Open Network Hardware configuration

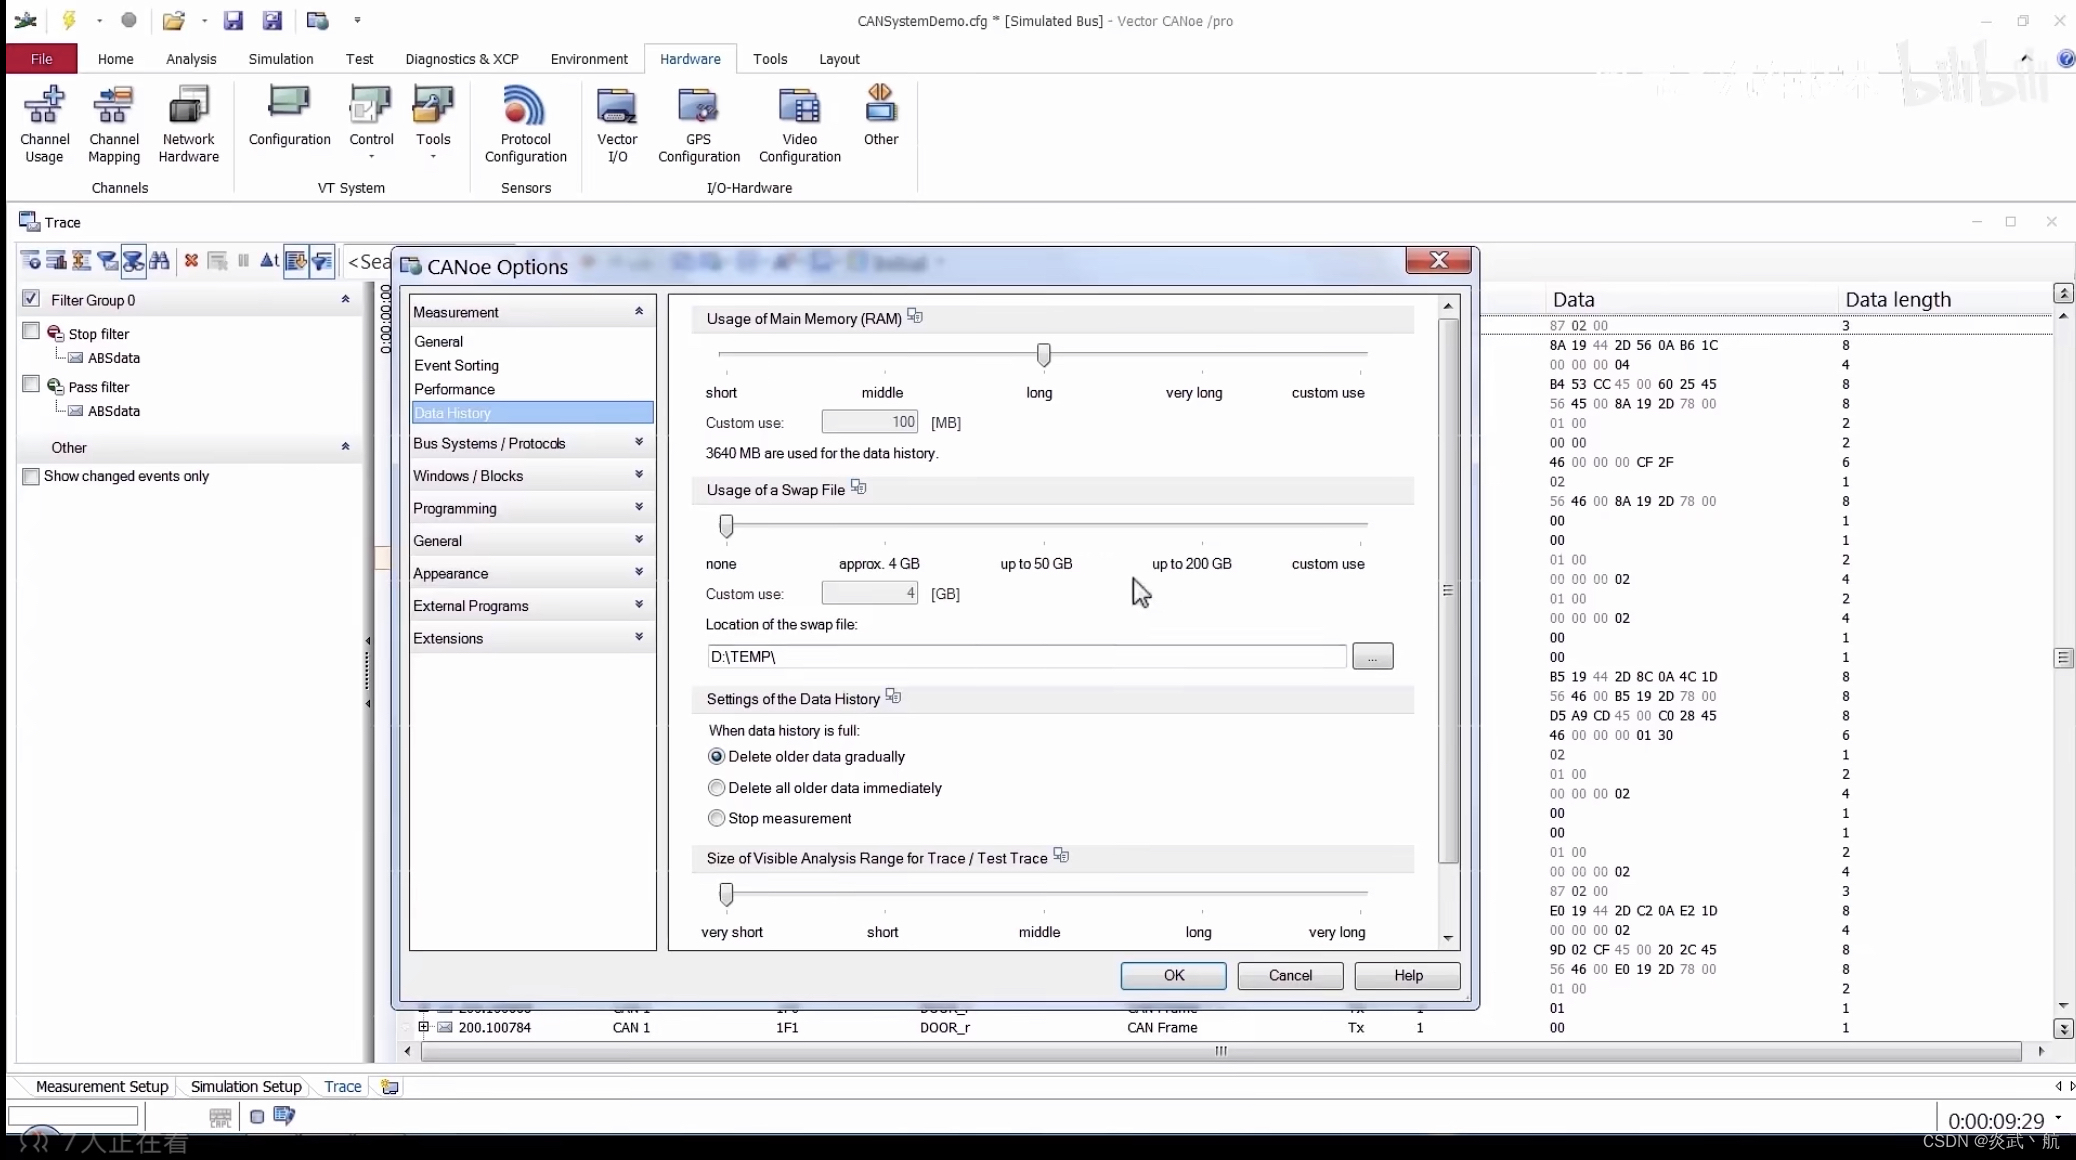click(188, 120)
